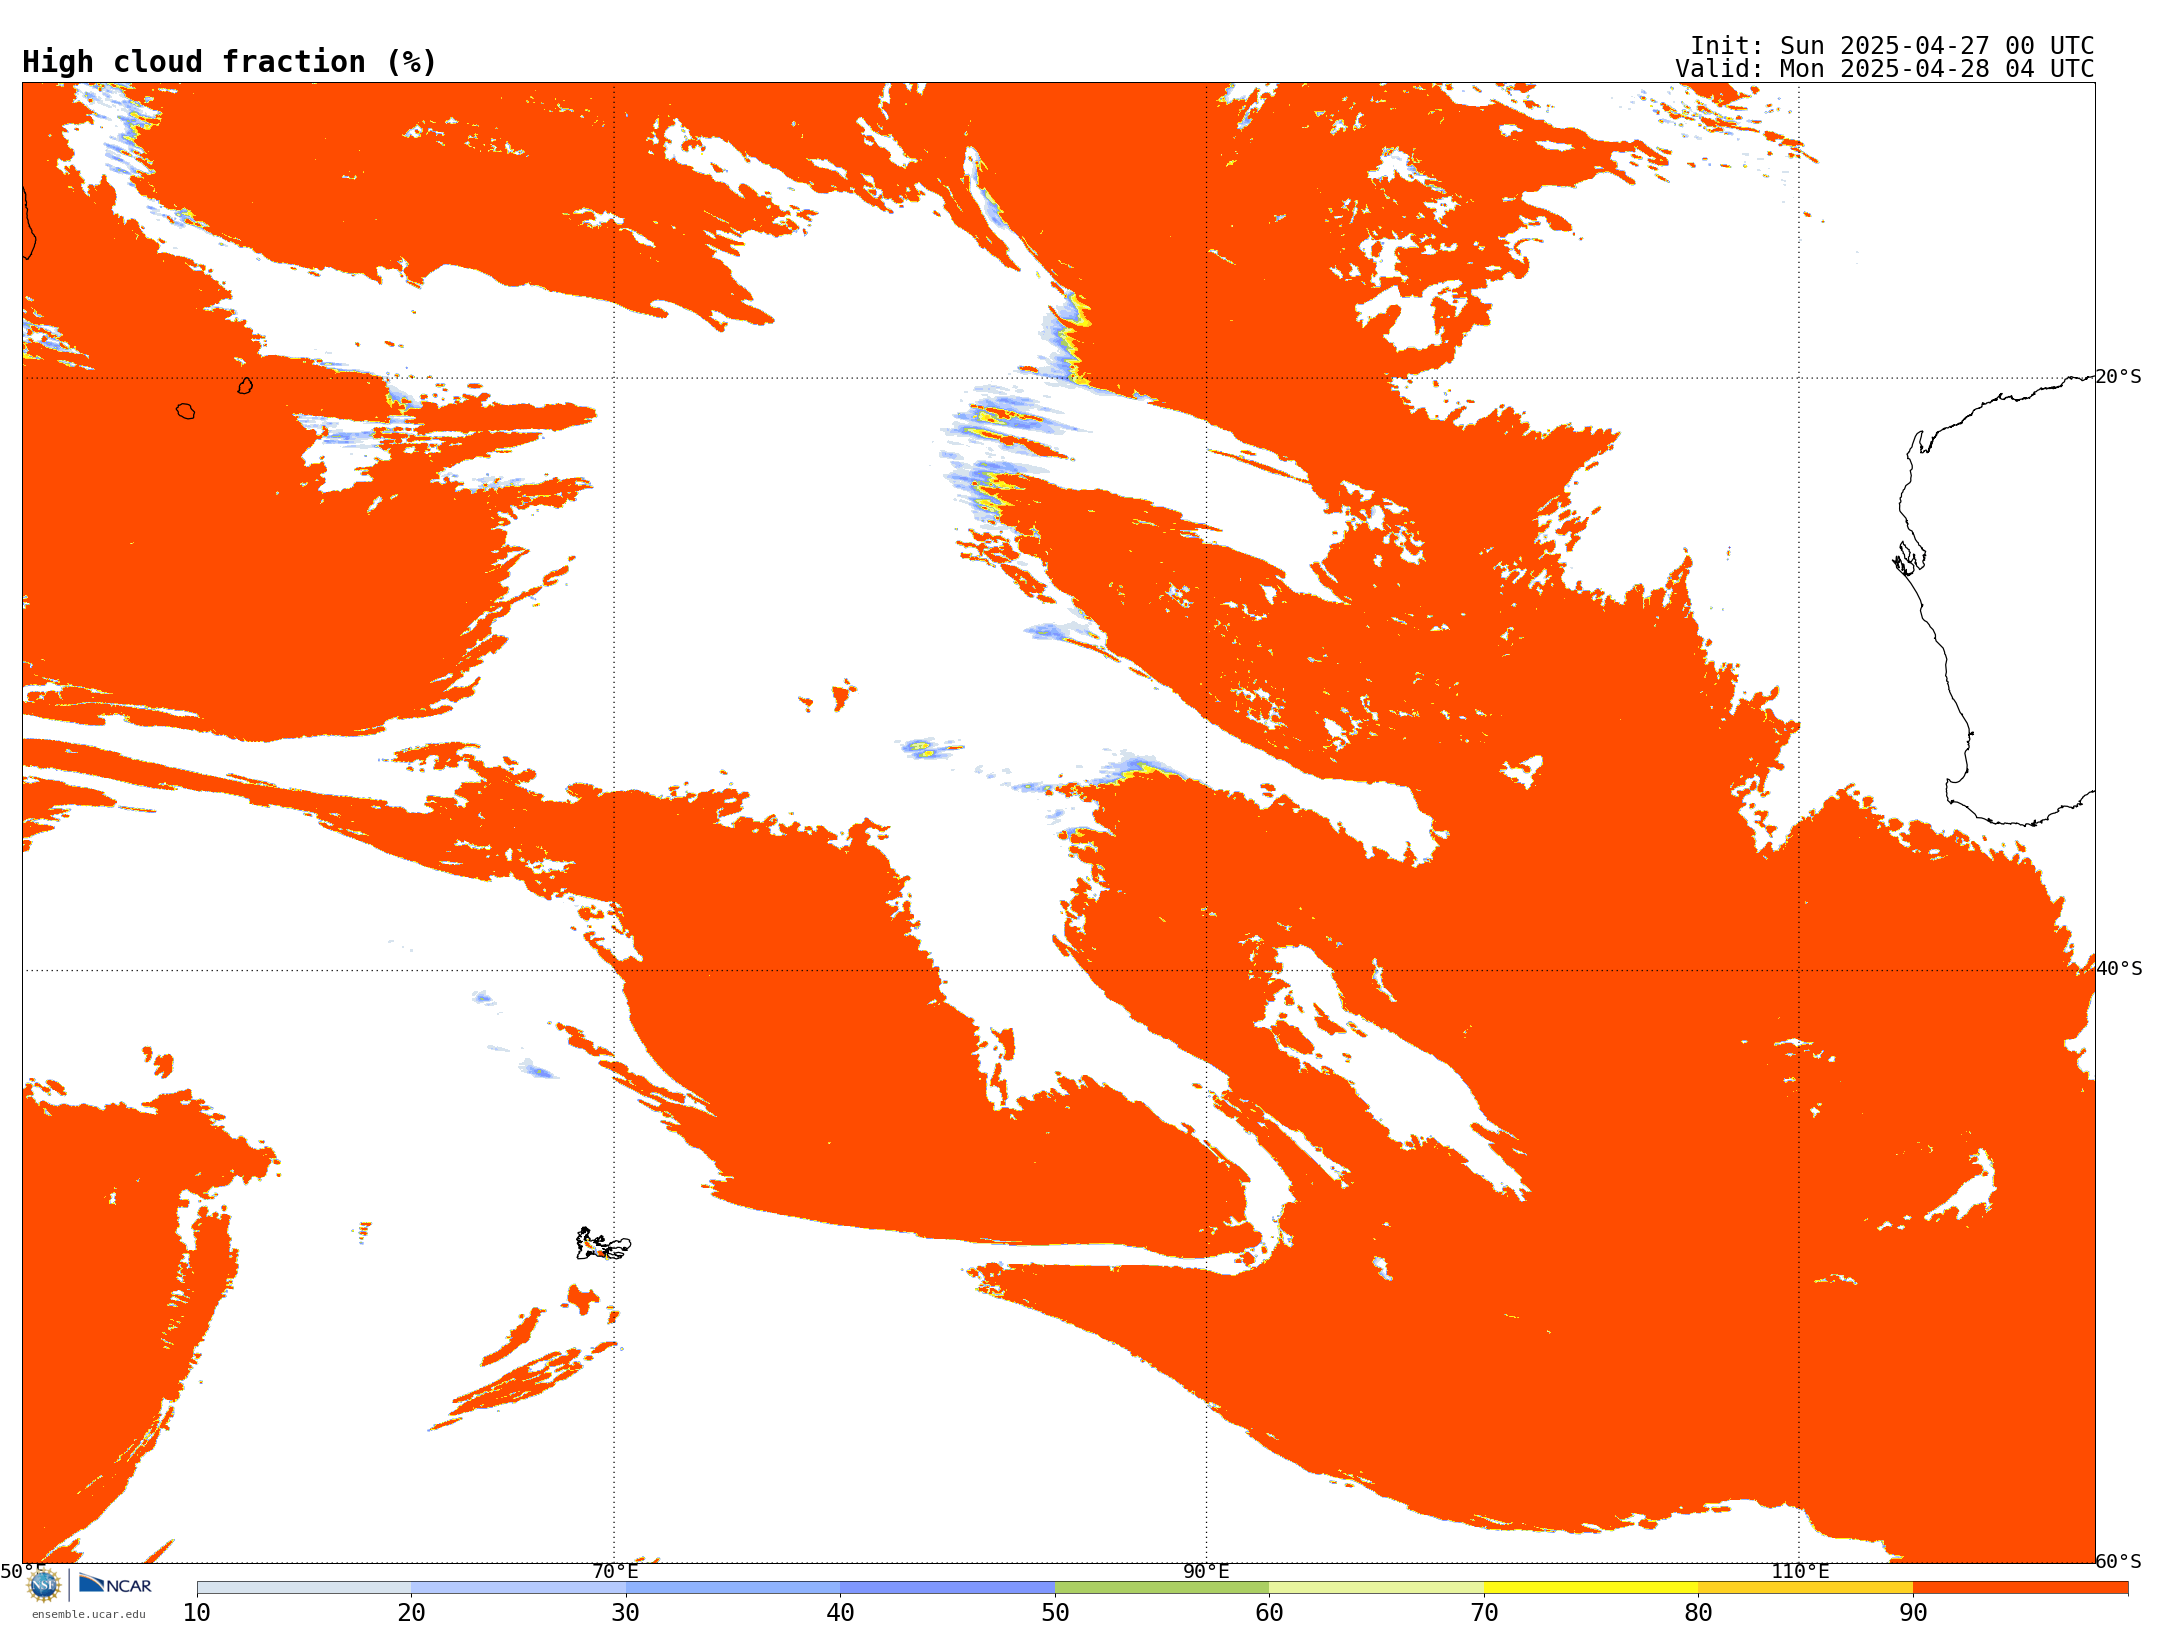Select the 30-40 blue colorbar segment
The image size is (2160, 1626).
(x=733, y=1588)
